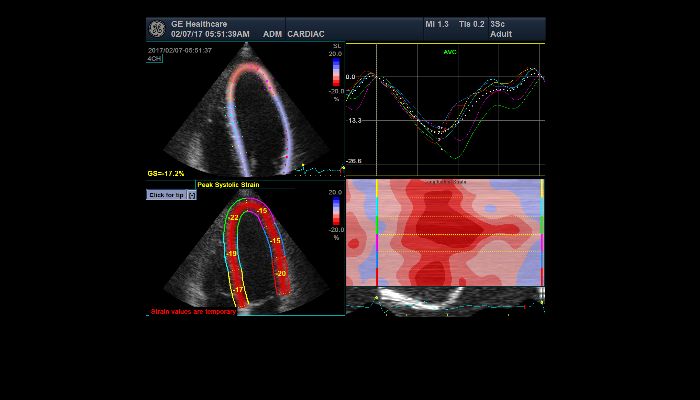The image size is (700, 400).
Task: Select the -22 segment strain value
Action: (x=232, y=218)
